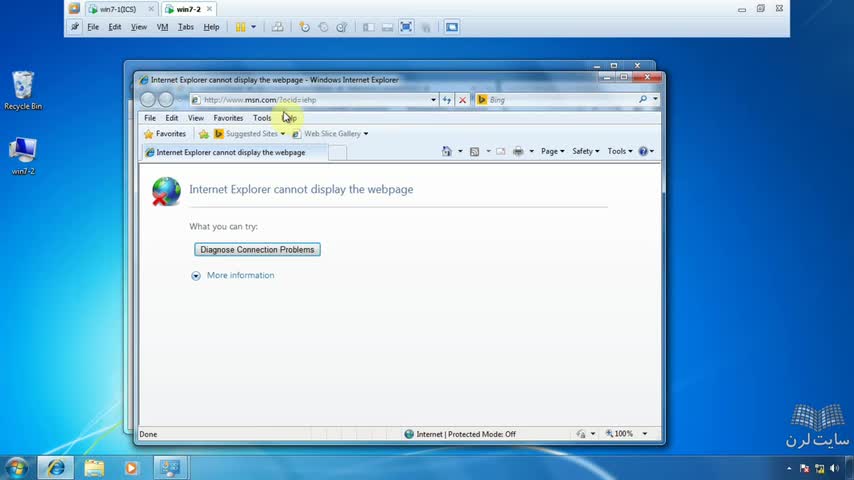Click the Action Center flag tray icon
Image resolution: width=854 pixels, height=480 pixels.
pos(804,469)
